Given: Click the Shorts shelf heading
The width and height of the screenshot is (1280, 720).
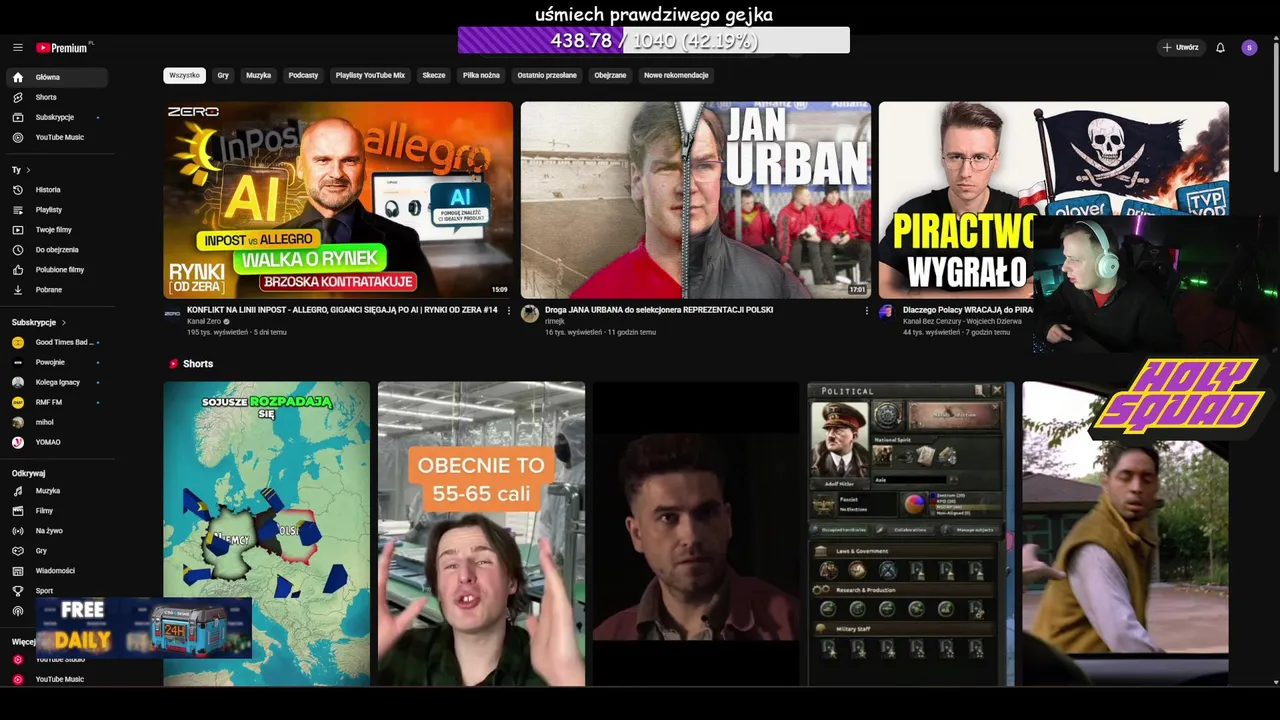Looking at the screenshot, I should click(x=198, y=364).
